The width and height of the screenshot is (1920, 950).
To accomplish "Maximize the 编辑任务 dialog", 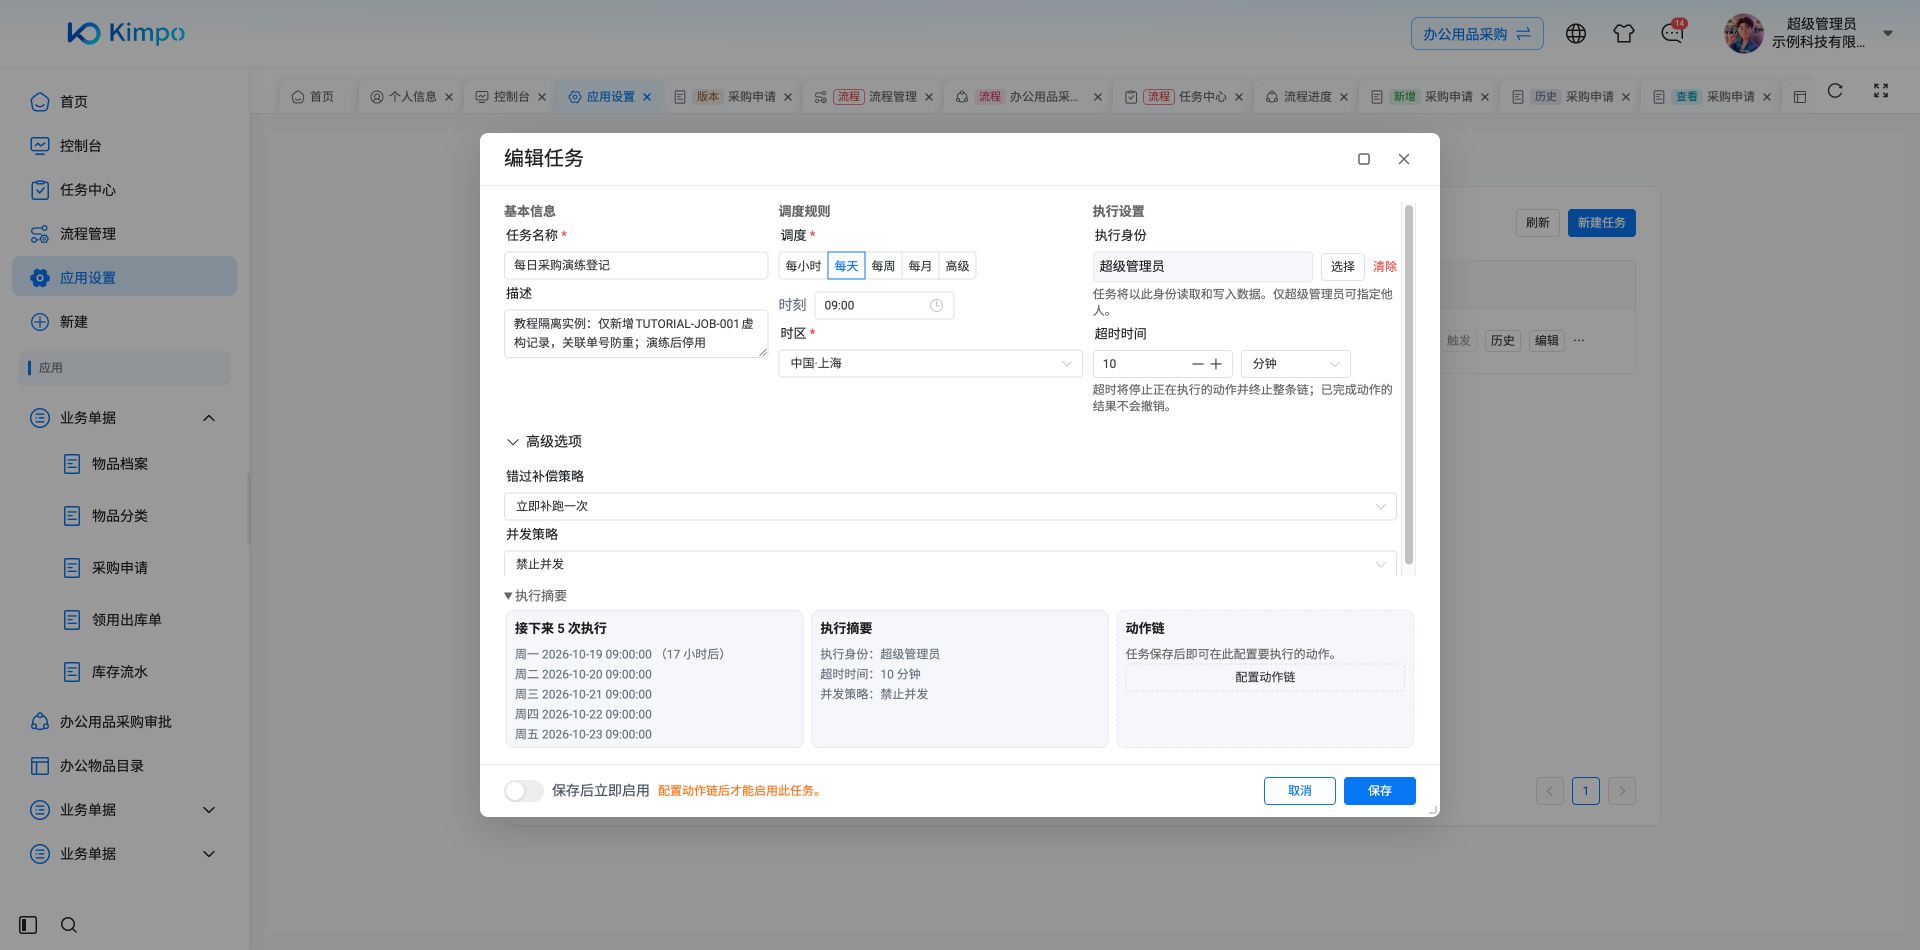I will pyautogui.click(x=1364, y=159).
